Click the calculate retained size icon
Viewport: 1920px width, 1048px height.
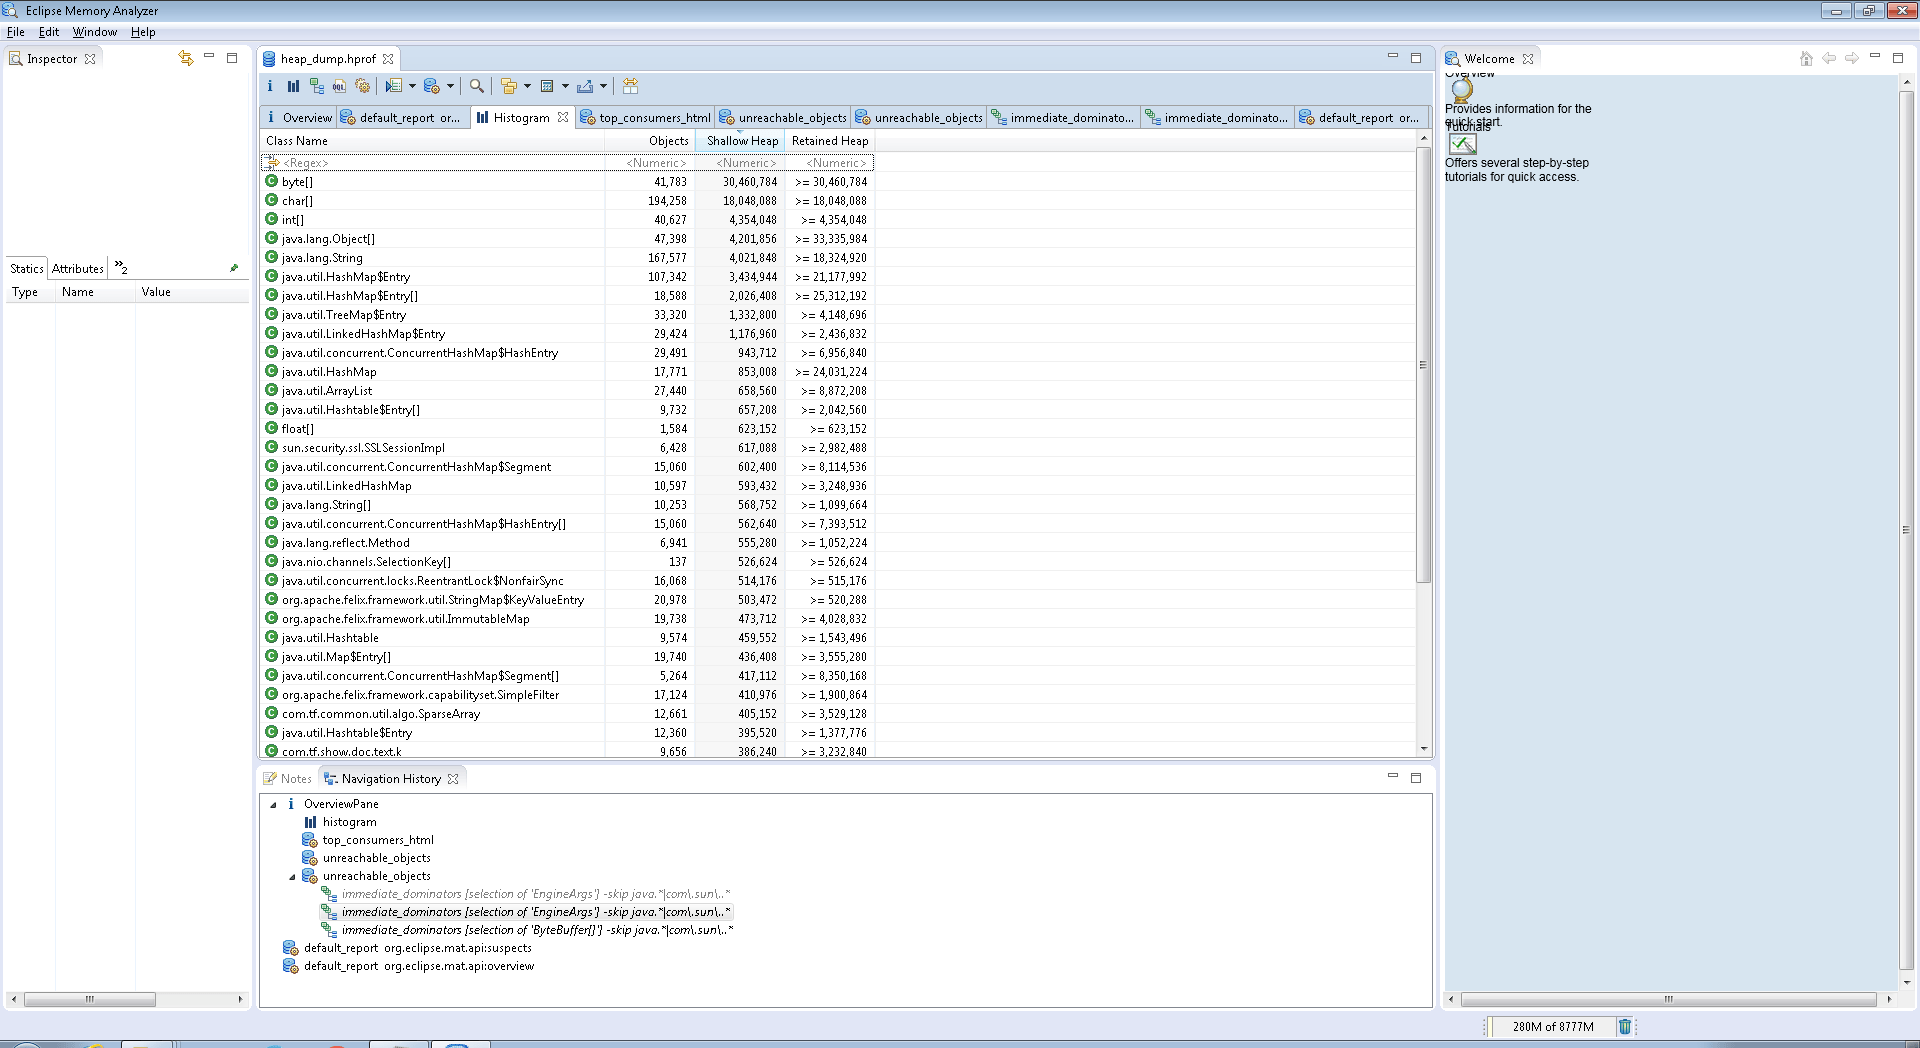click(x=547, y=86)
